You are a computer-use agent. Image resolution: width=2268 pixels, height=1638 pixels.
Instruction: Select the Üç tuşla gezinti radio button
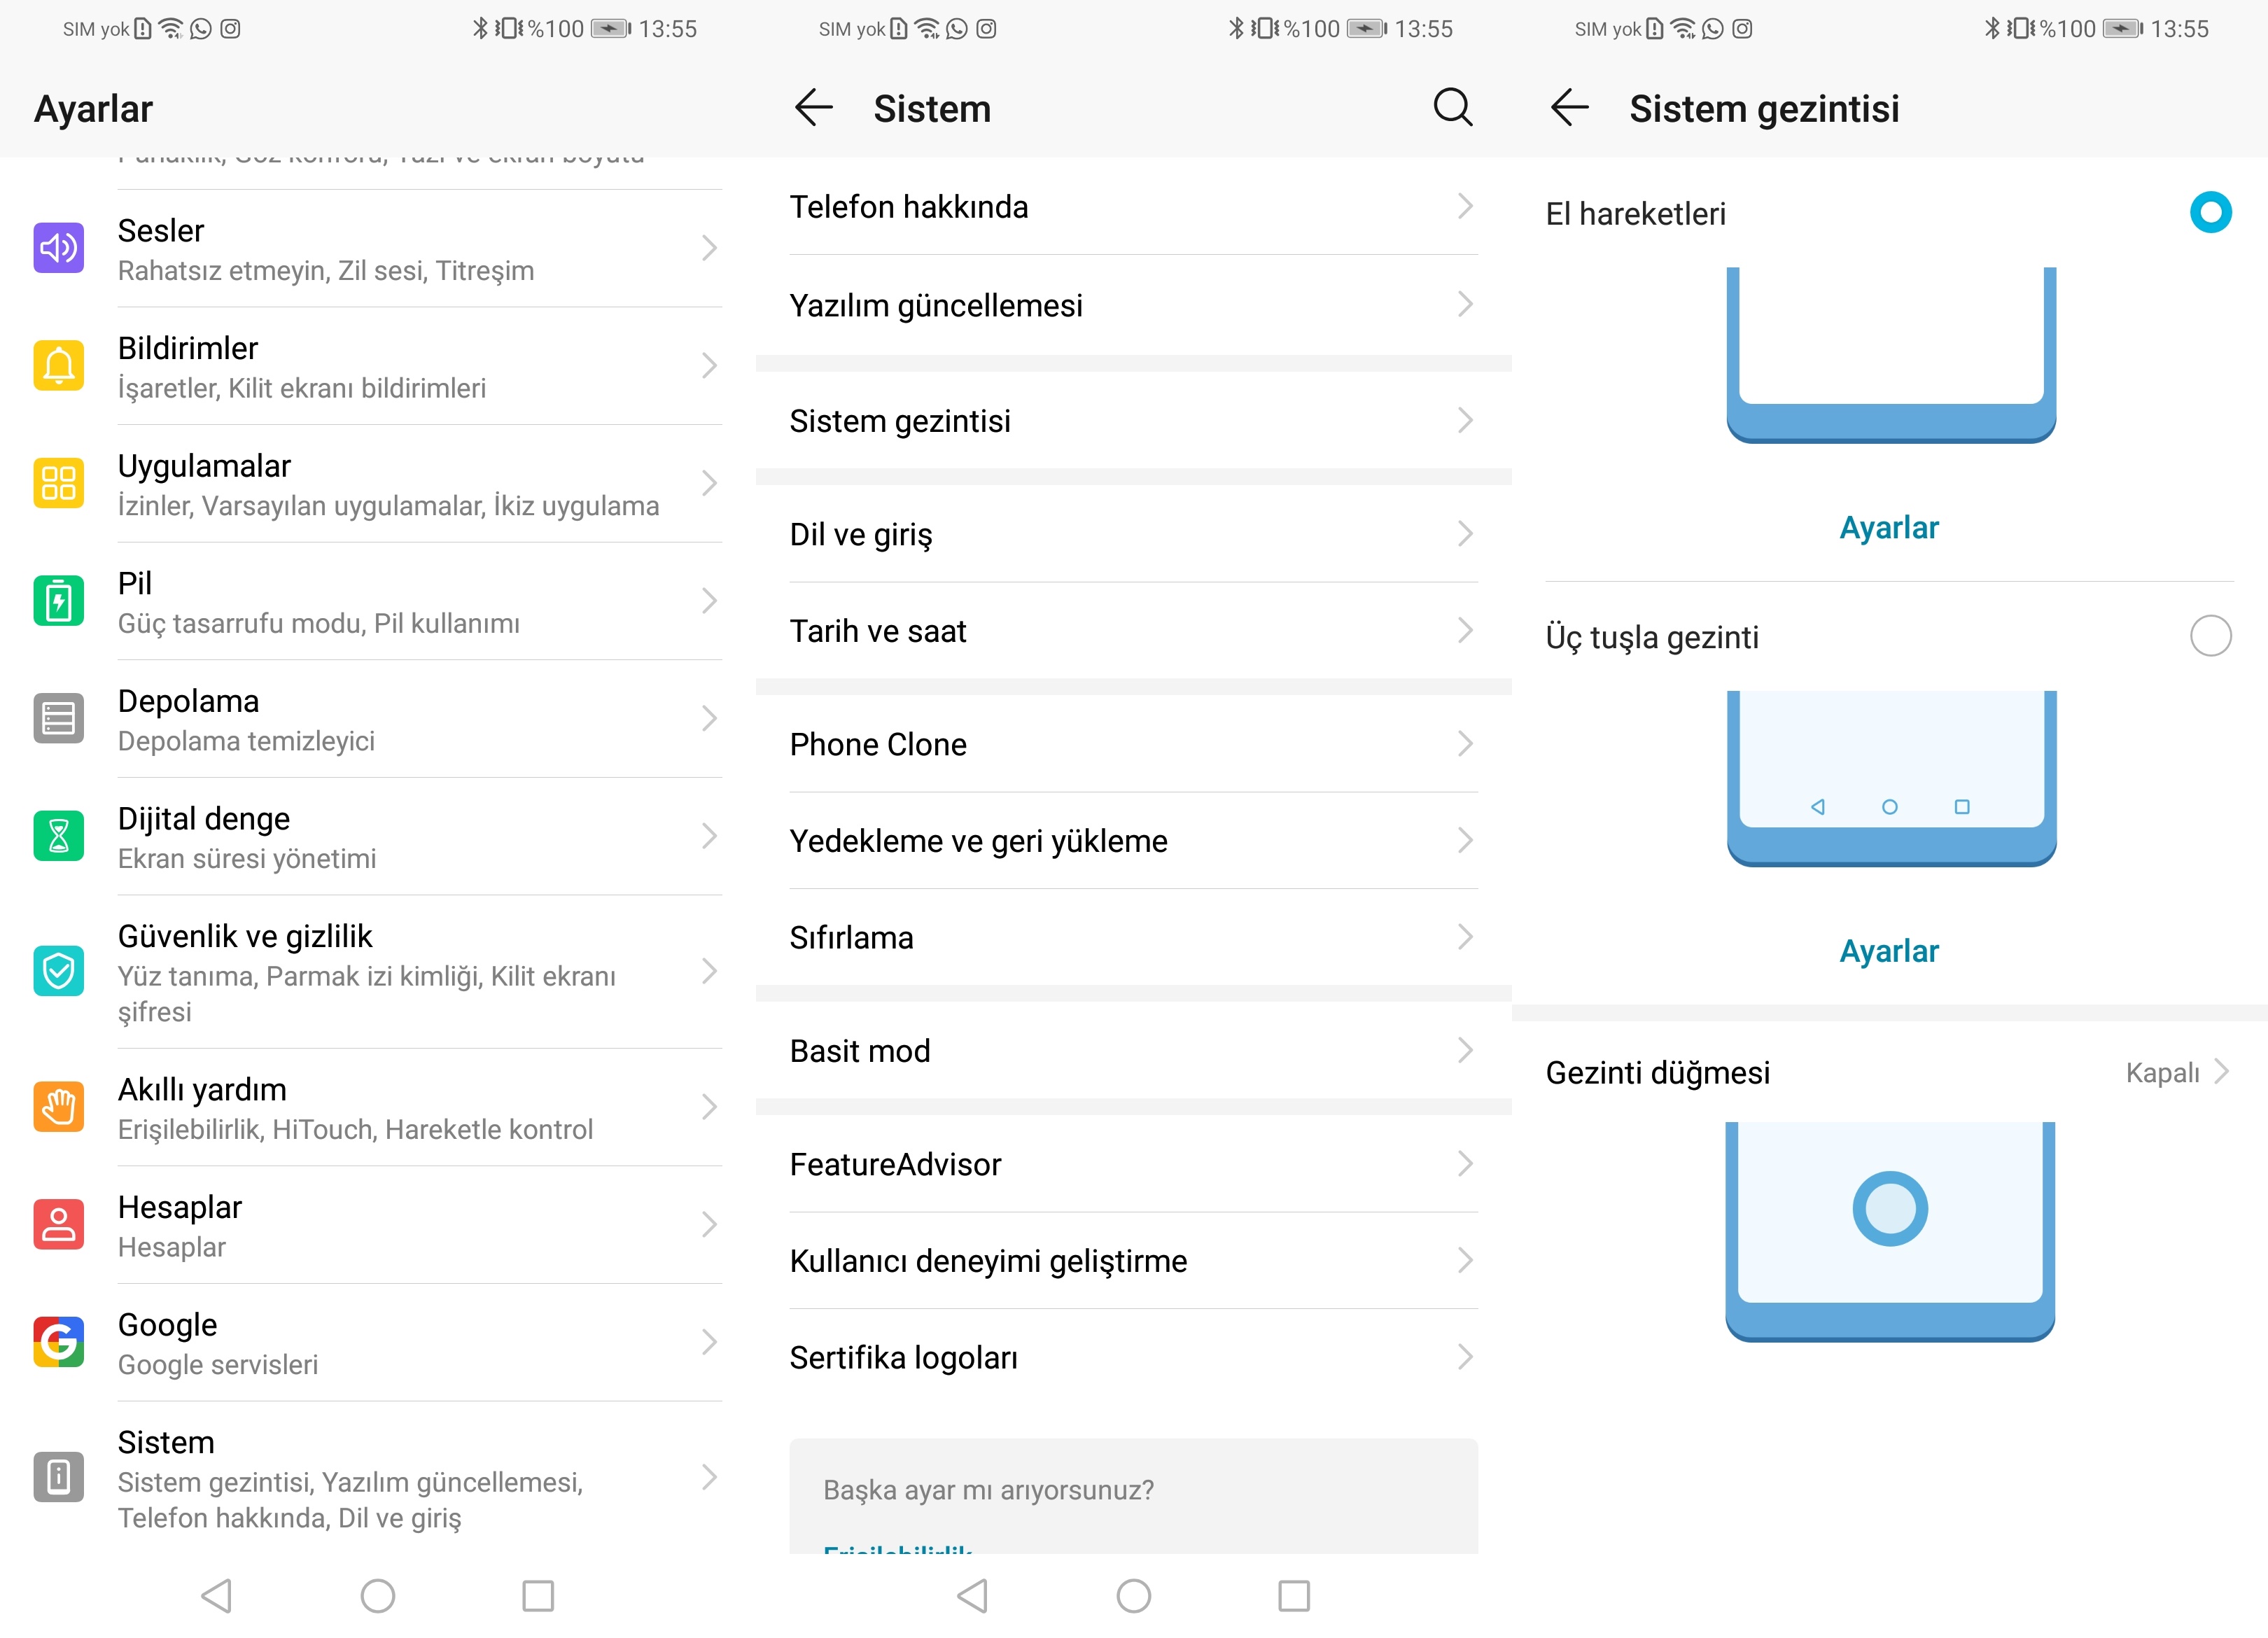pyautogui.click(x=2210, y=636)
